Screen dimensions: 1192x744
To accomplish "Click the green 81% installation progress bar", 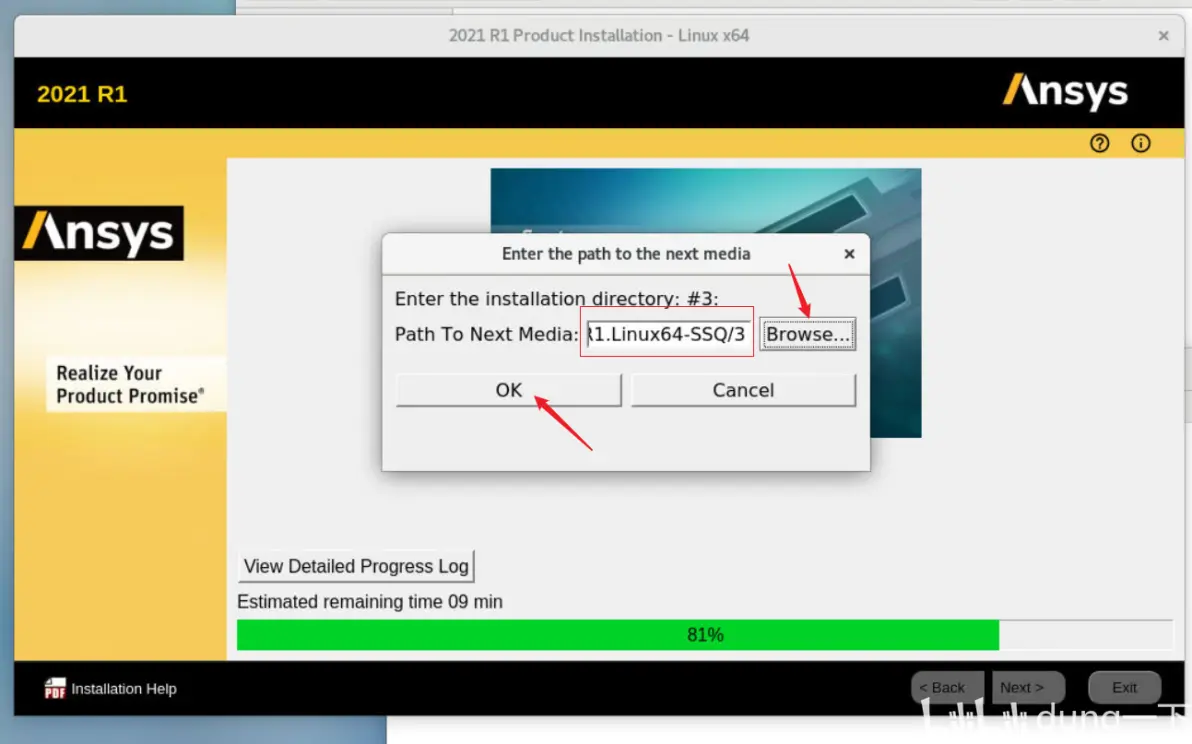I will pyautogui.click(x=705, y=635).
